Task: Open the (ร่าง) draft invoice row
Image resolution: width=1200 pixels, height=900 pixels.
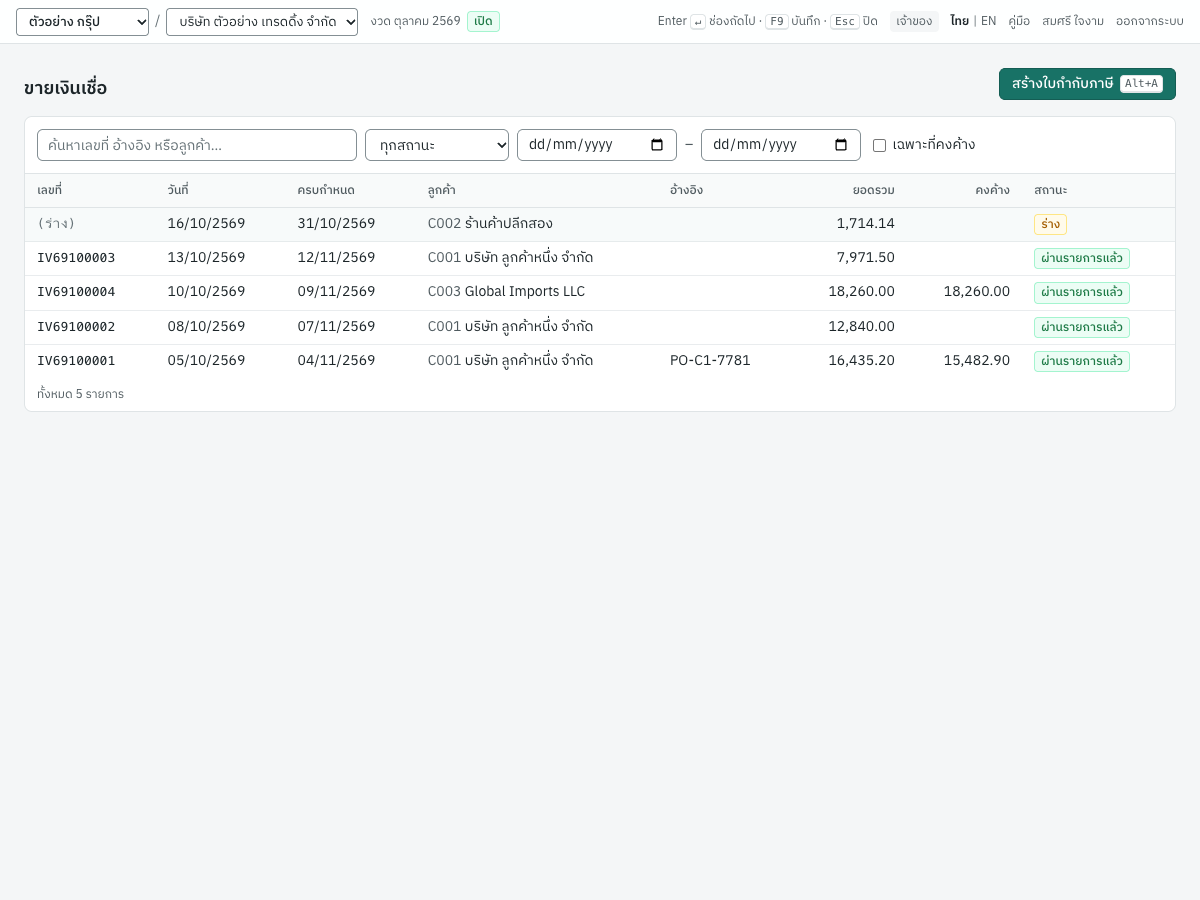Action: coord(600,224)
